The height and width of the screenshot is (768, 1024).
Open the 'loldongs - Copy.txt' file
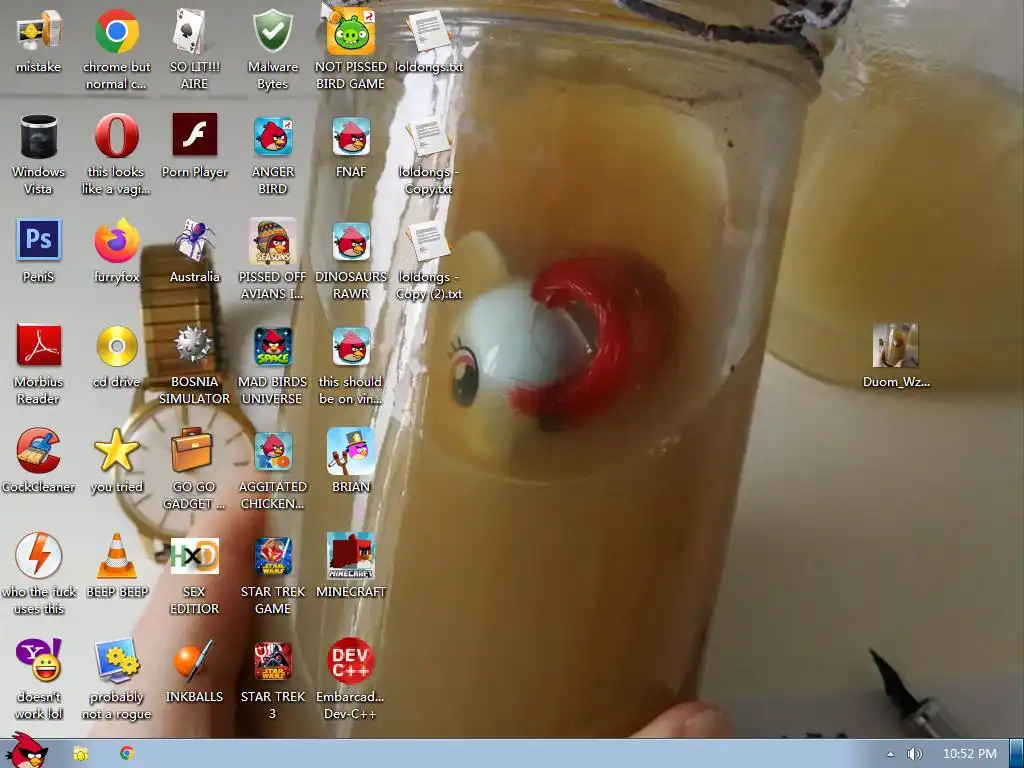pos(428,136)
